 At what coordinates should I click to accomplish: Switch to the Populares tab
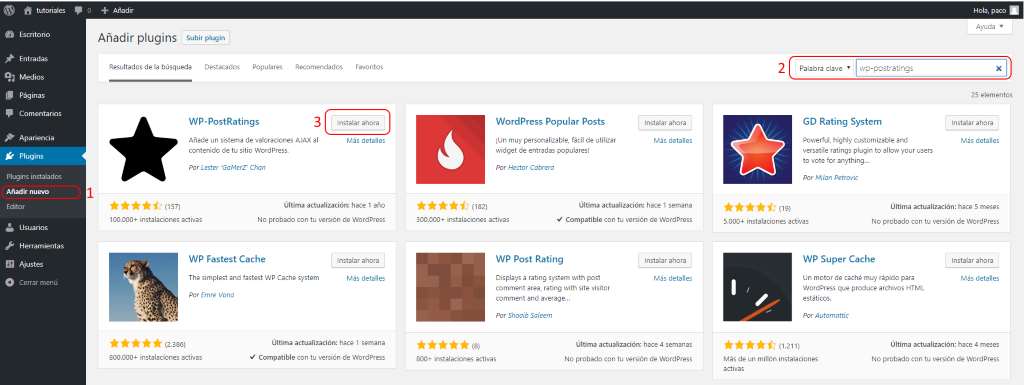point(267,67)
